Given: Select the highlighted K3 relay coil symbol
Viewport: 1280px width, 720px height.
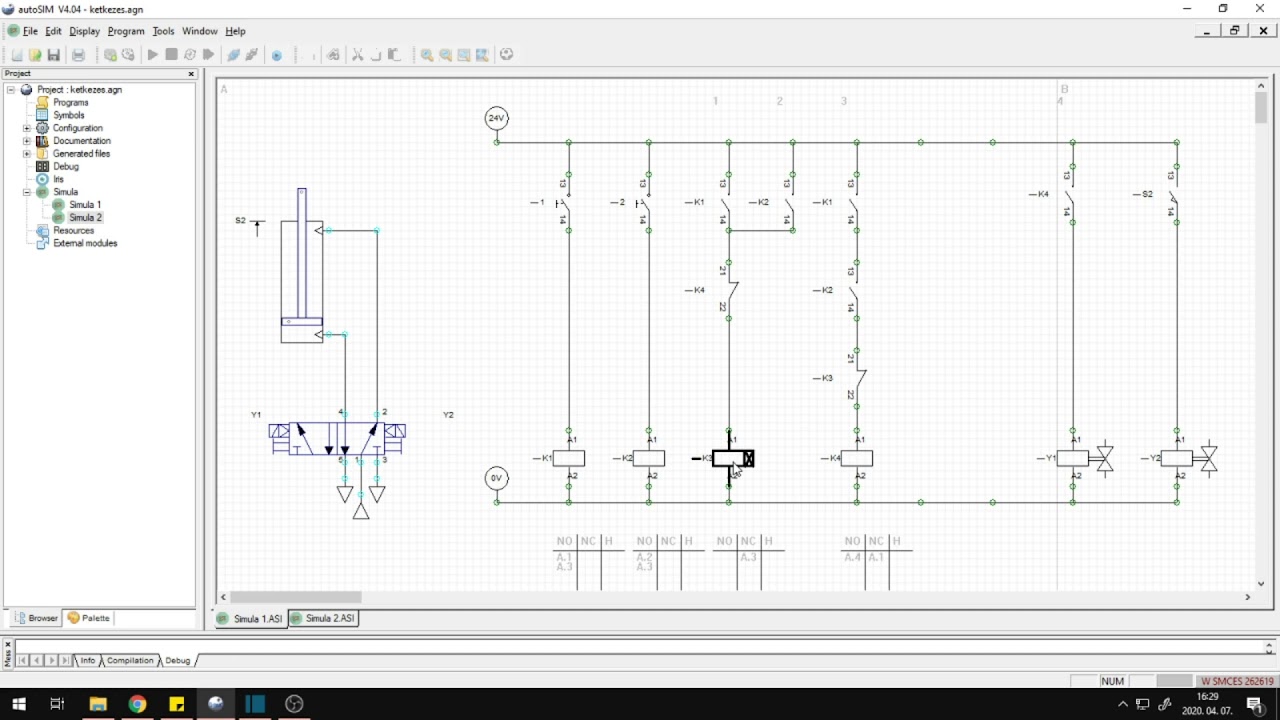Looking at the screenshot, I should [x=733, y=459].
